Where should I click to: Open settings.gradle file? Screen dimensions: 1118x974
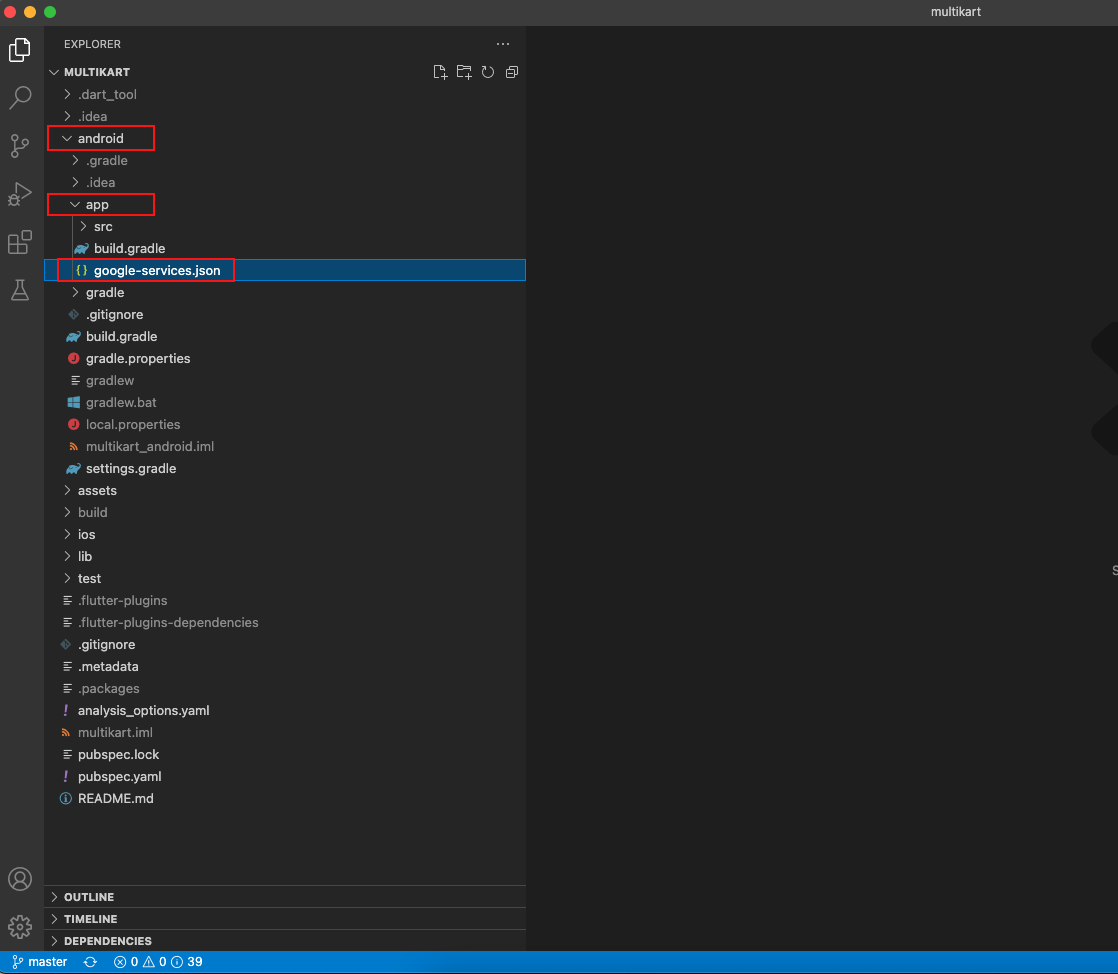[285, 468]
